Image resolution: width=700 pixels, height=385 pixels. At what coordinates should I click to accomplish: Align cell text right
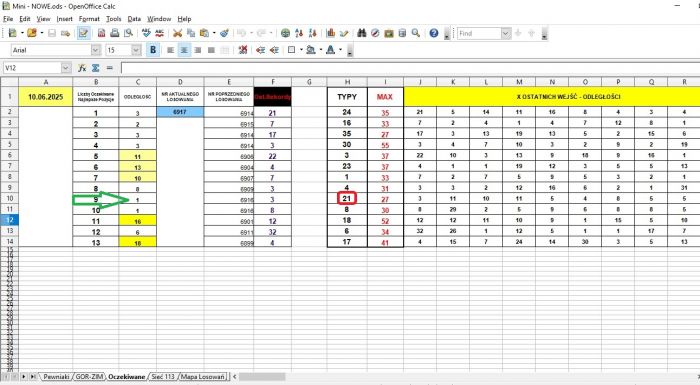[198, 50]
